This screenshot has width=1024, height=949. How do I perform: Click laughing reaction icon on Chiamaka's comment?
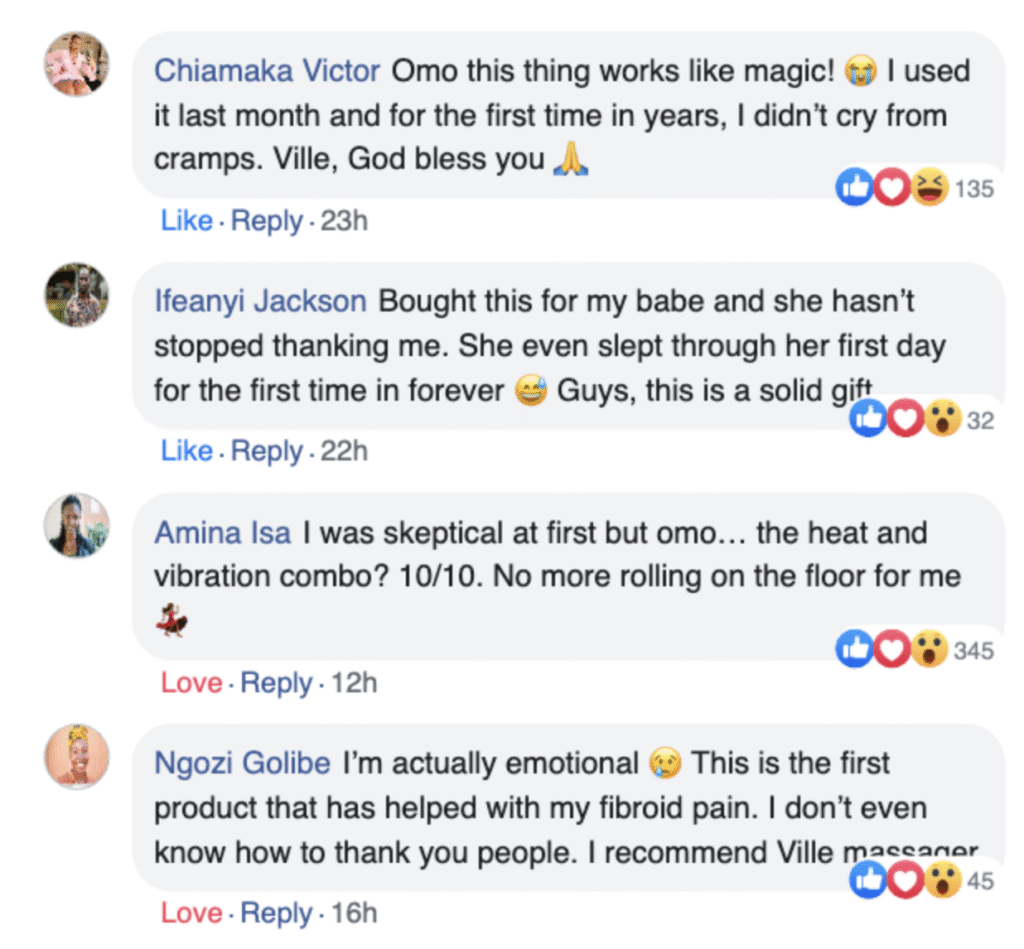(x=929, y=187)
